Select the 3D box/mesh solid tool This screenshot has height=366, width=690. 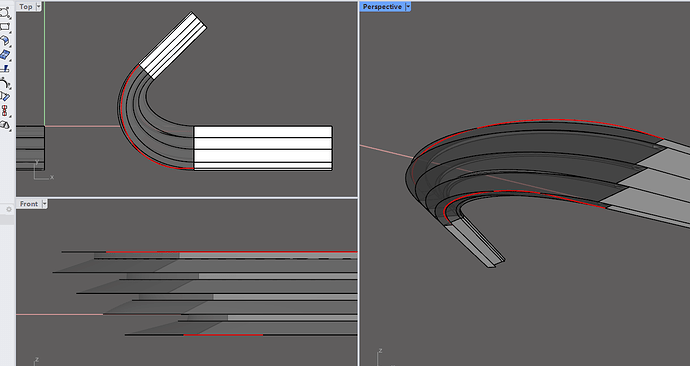(4, 125)
